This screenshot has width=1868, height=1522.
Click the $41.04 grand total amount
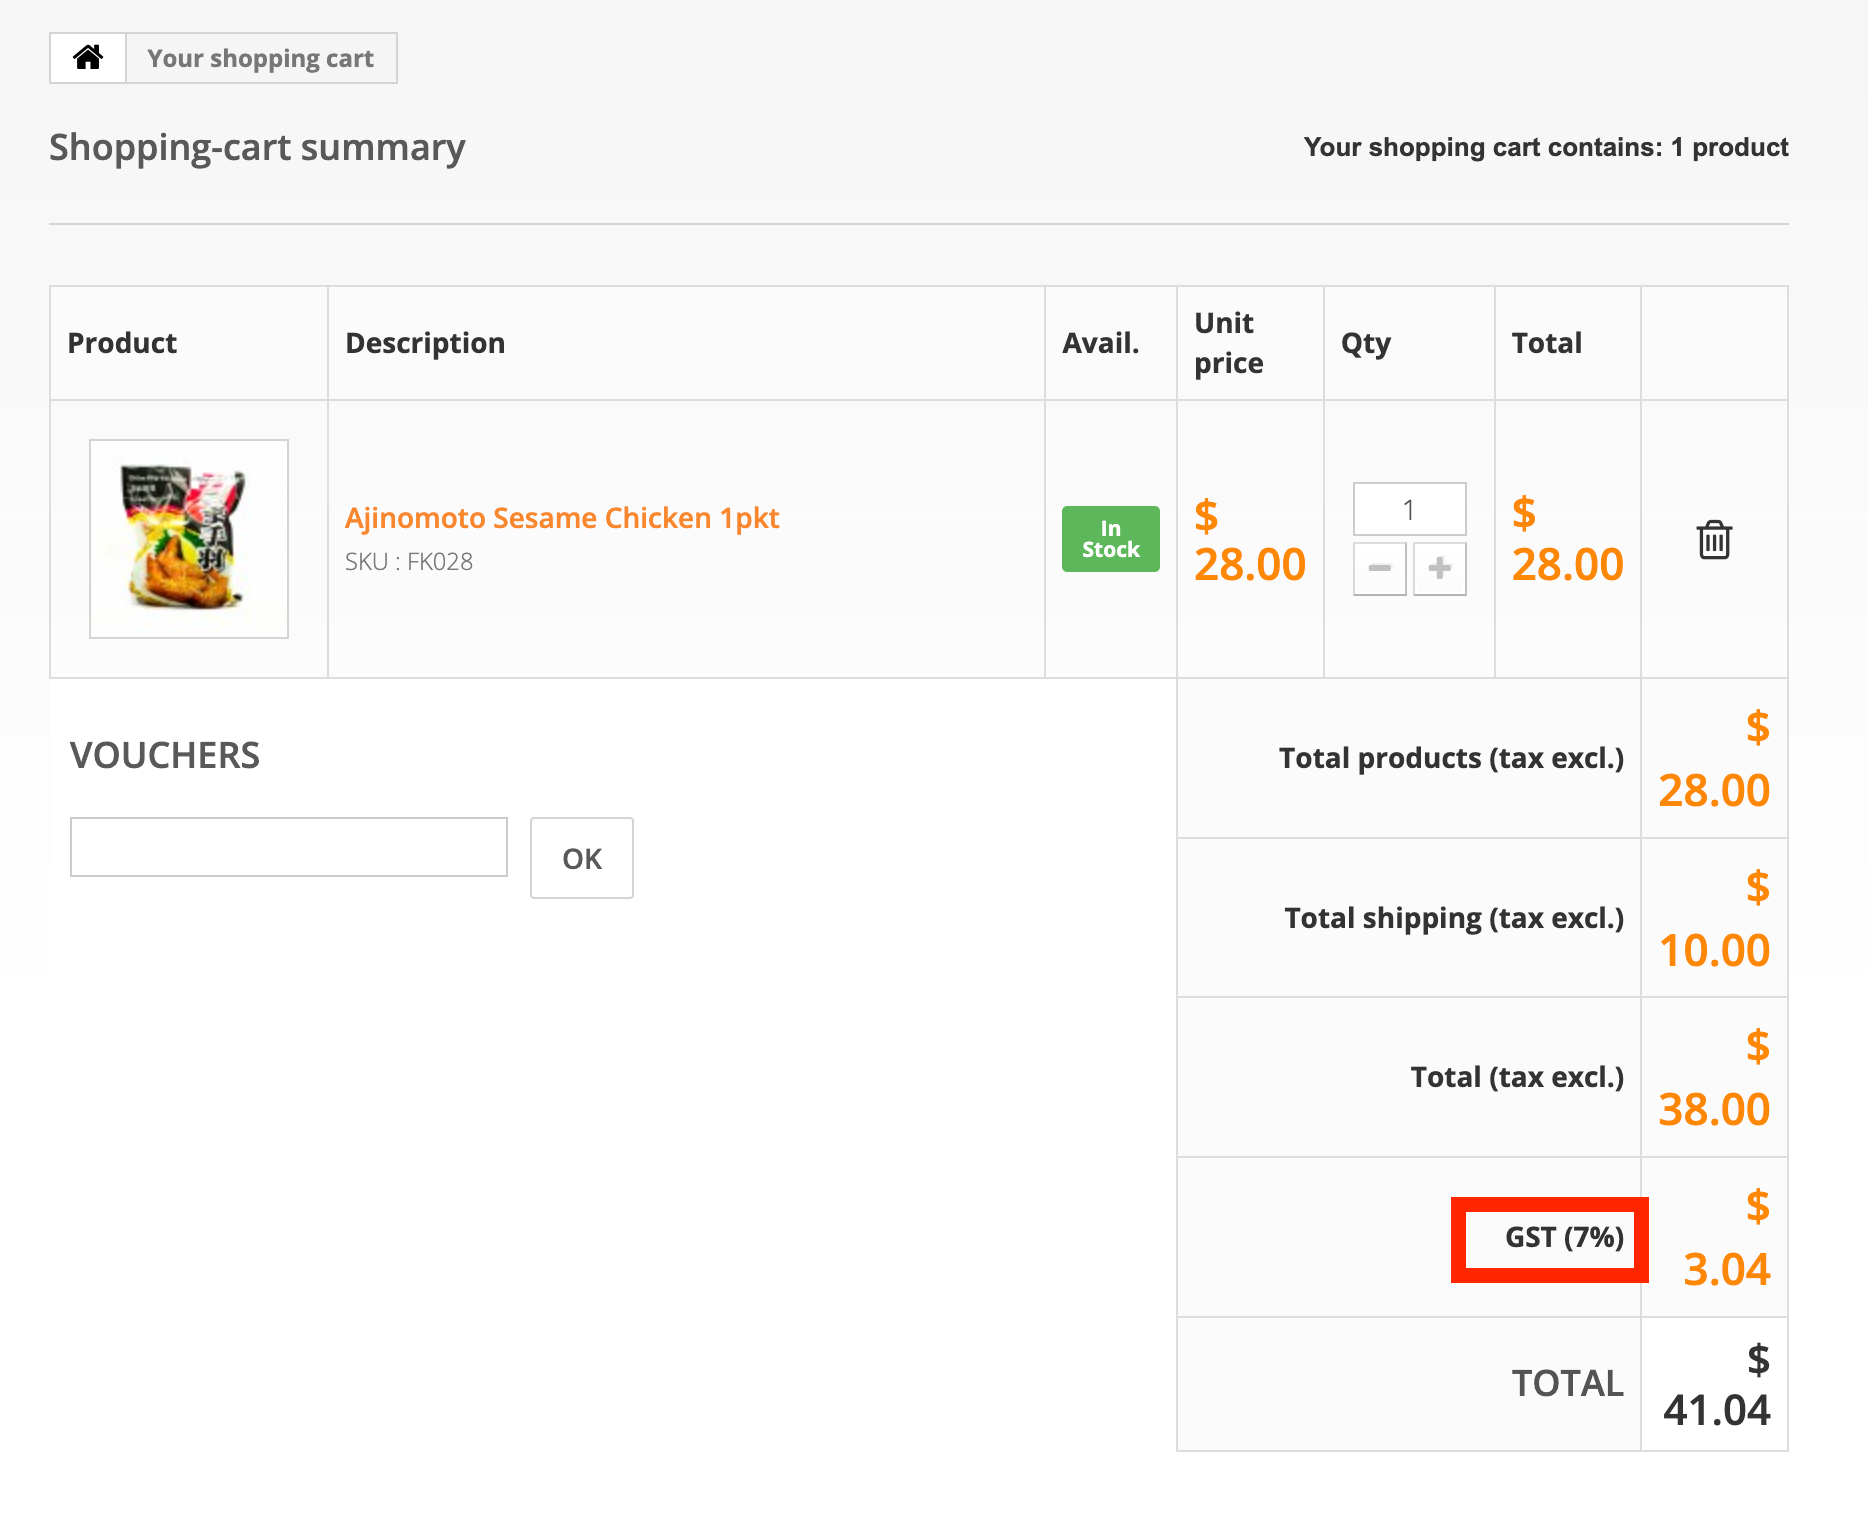pos(1716,1409)
